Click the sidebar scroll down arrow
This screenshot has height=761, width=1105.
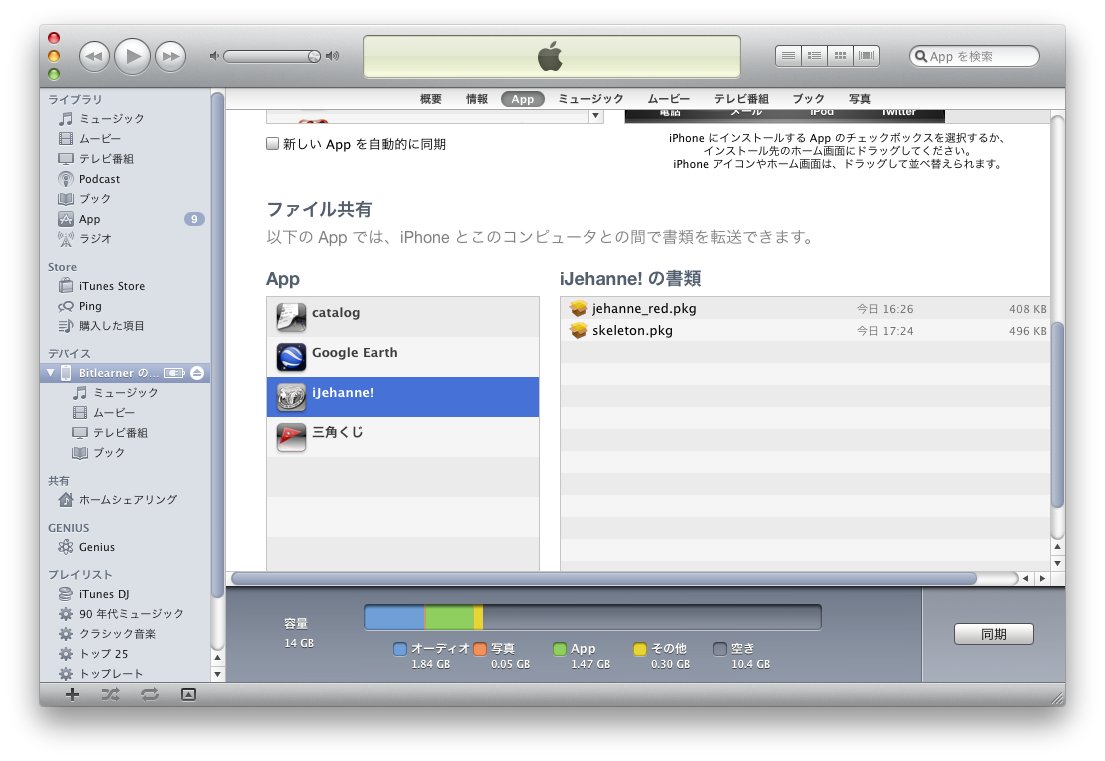point(218,674)
